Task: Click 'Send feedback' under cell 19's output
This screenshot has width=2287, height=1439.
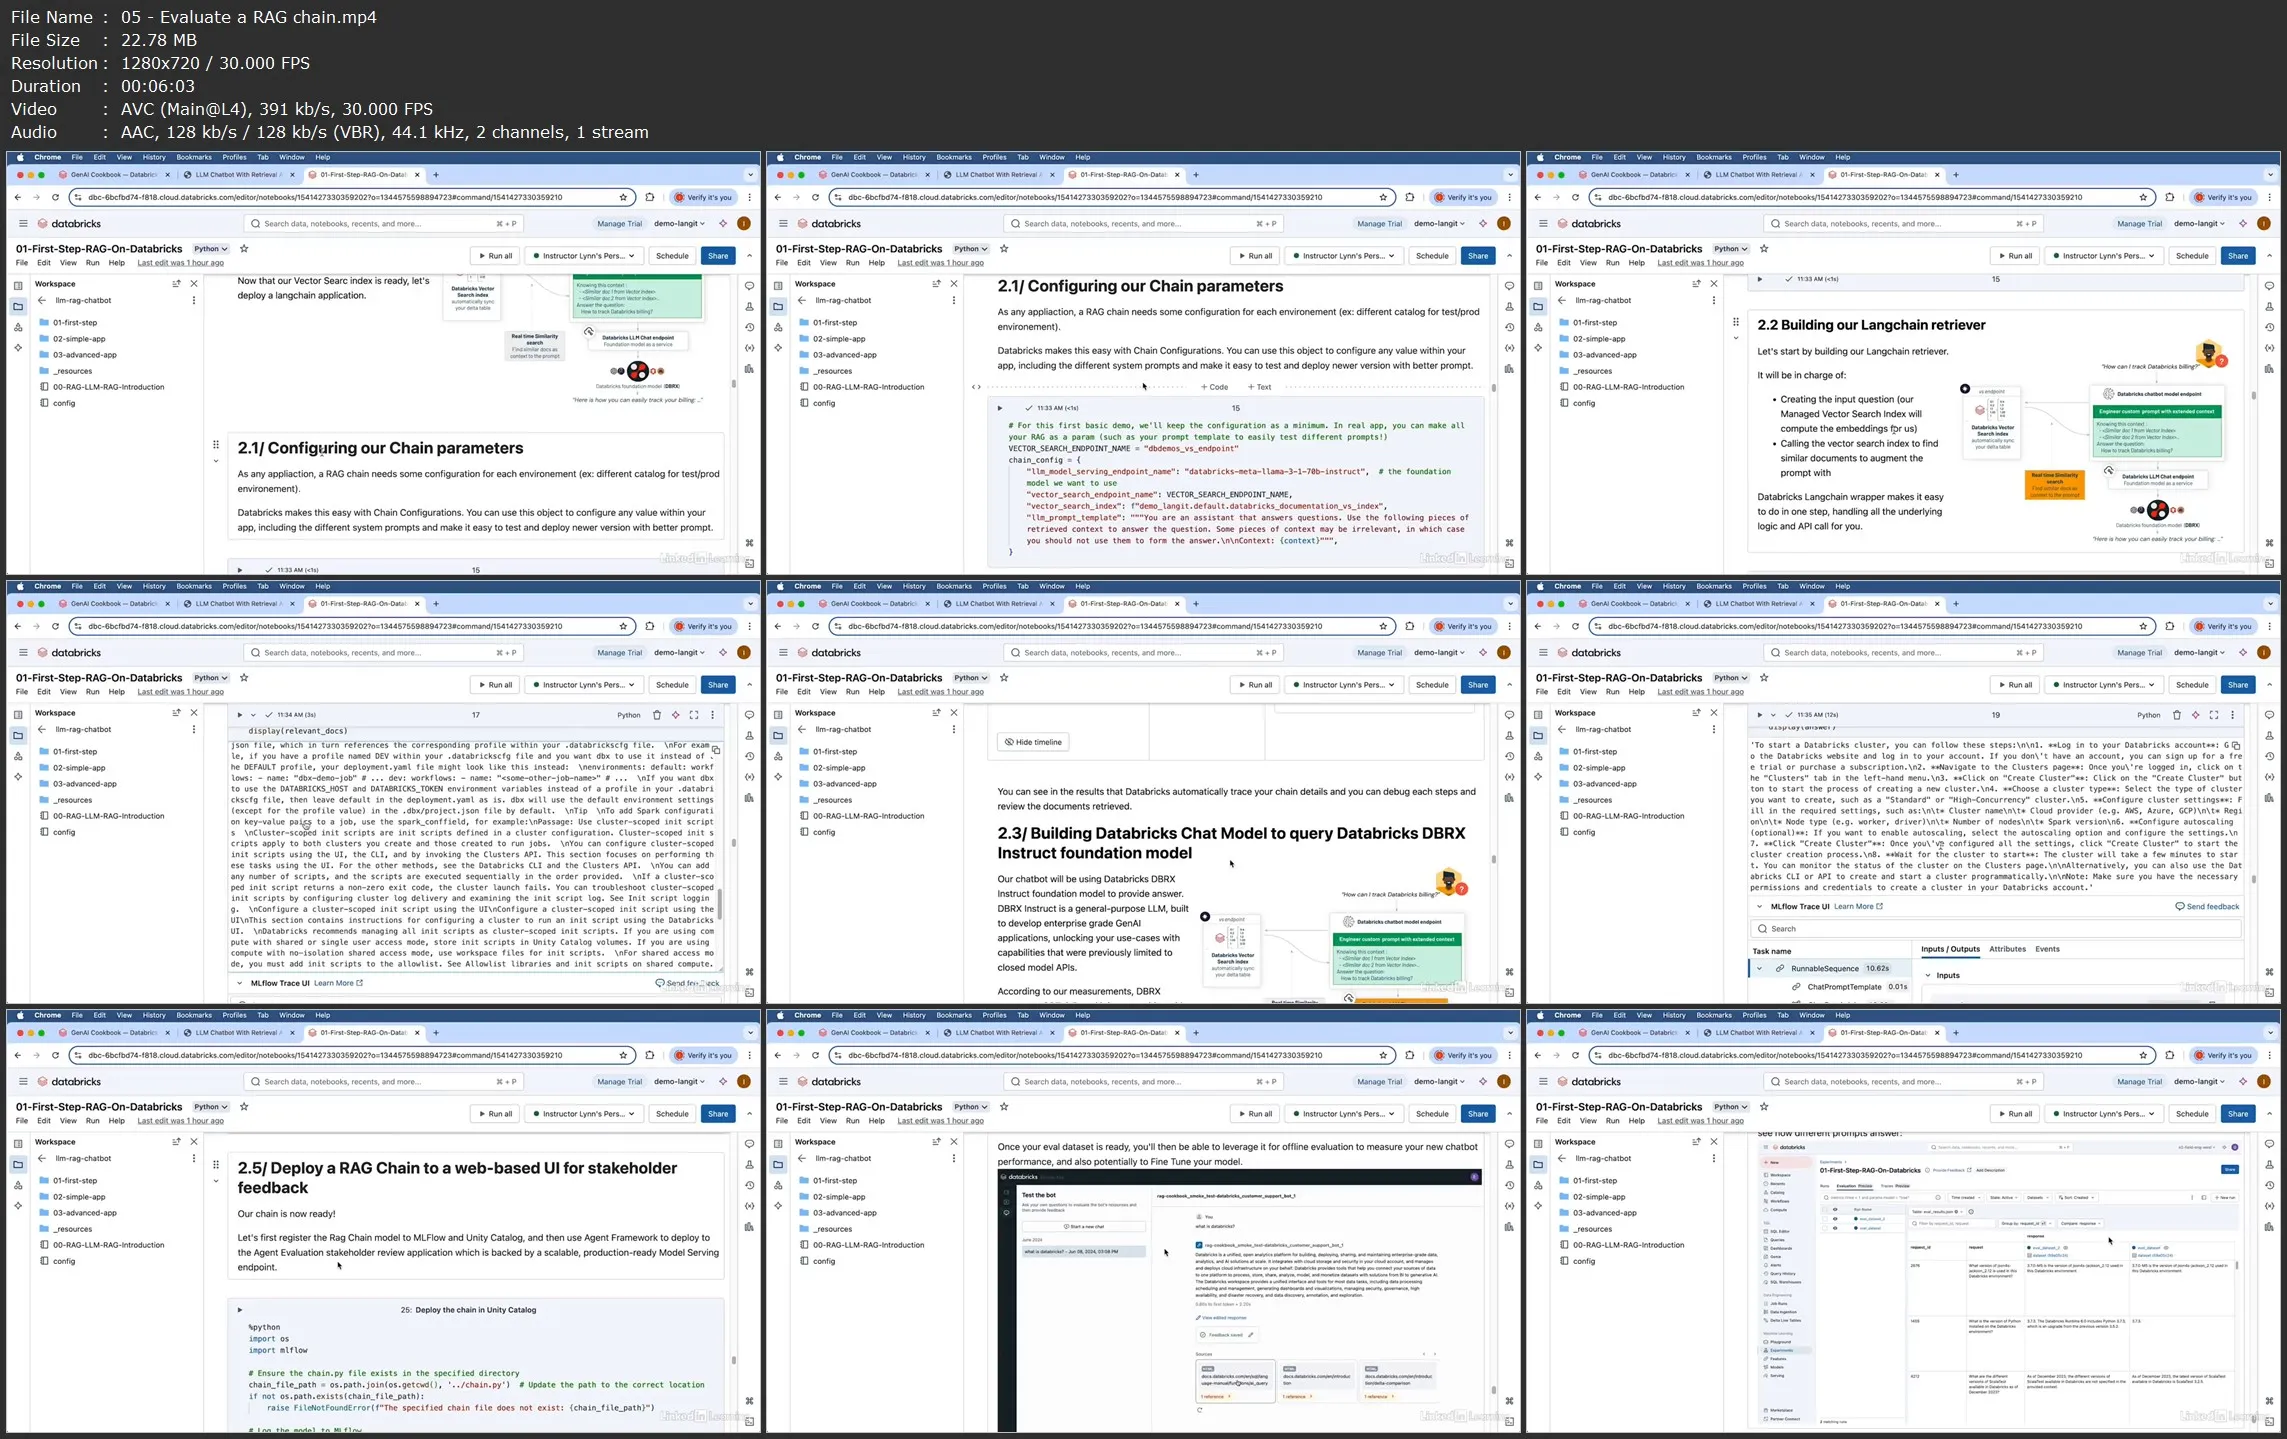Action: coord(2207,906)
